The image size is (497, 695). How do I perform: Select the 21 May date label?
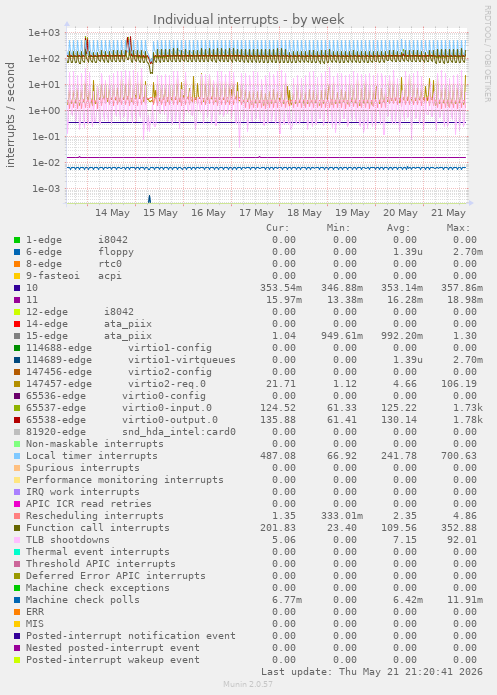448,213
